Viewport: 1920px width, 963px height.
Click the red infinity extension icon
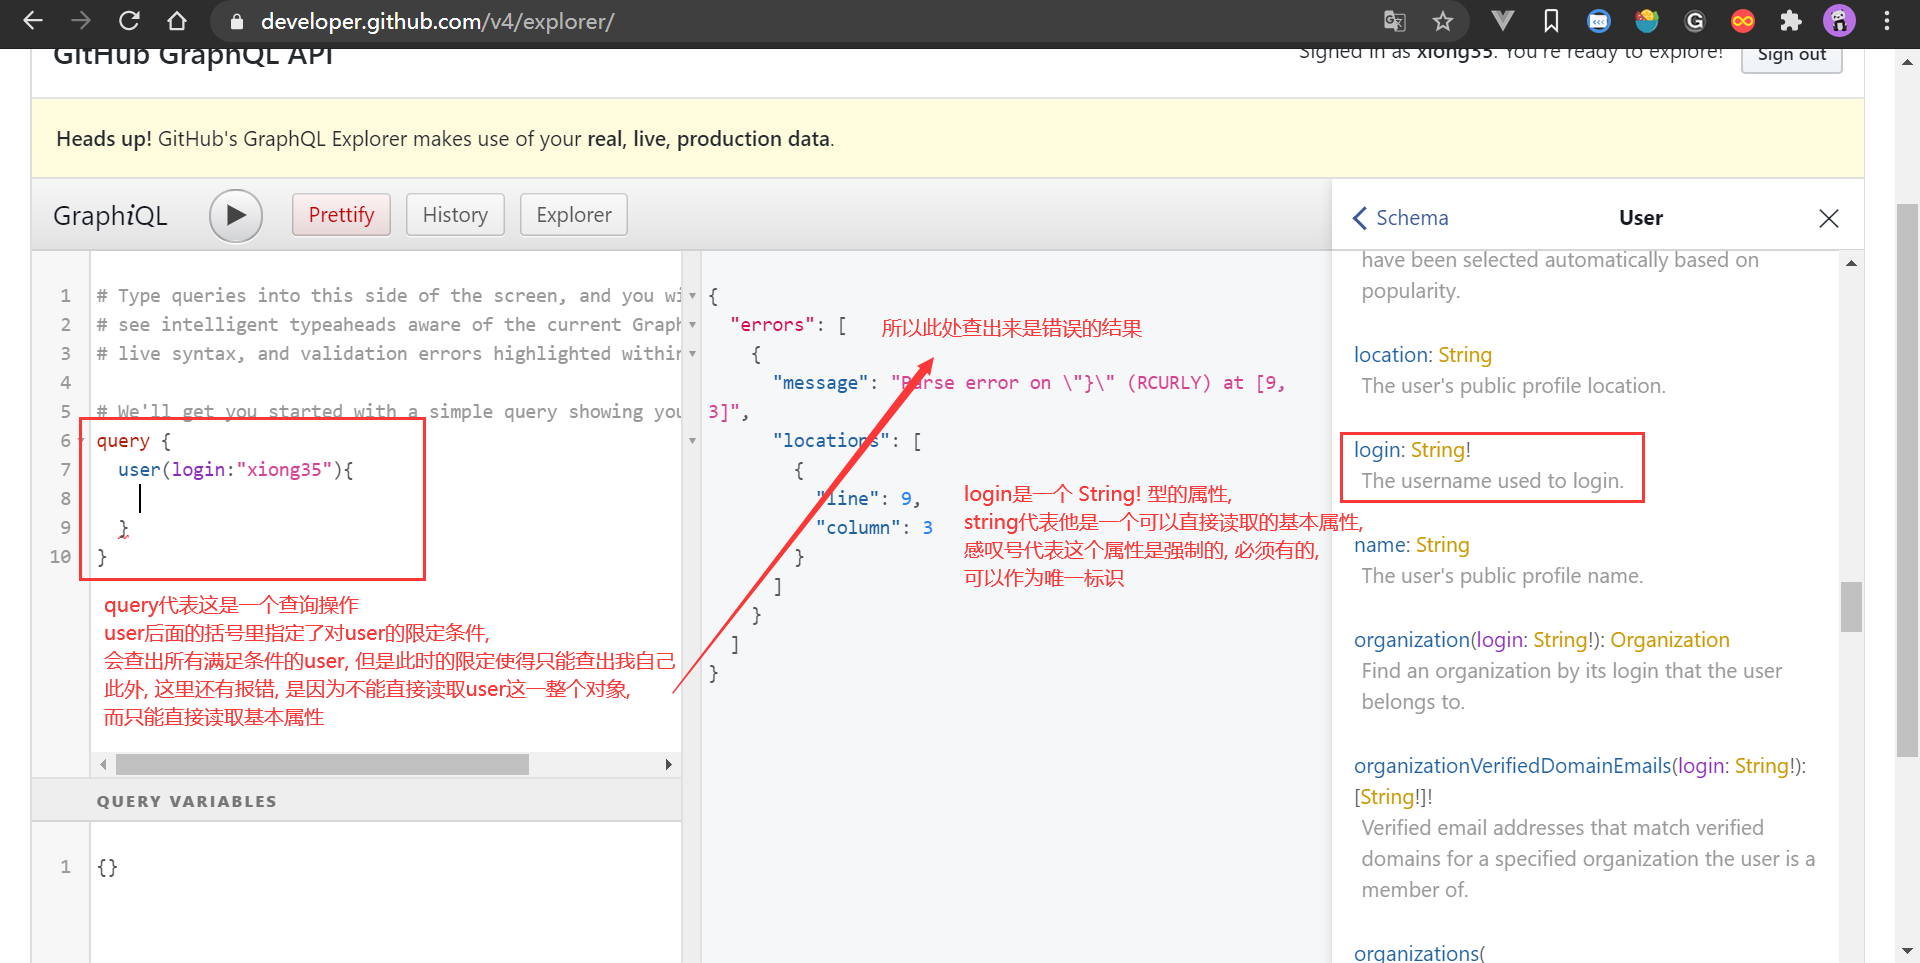coord(1742,20)
